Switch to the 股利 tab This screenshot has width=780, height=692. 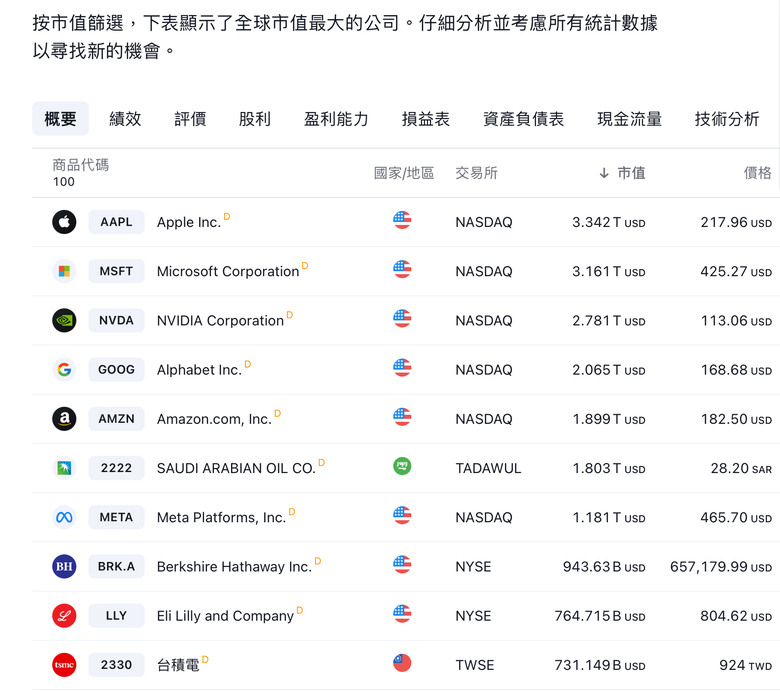click(255, 119)
